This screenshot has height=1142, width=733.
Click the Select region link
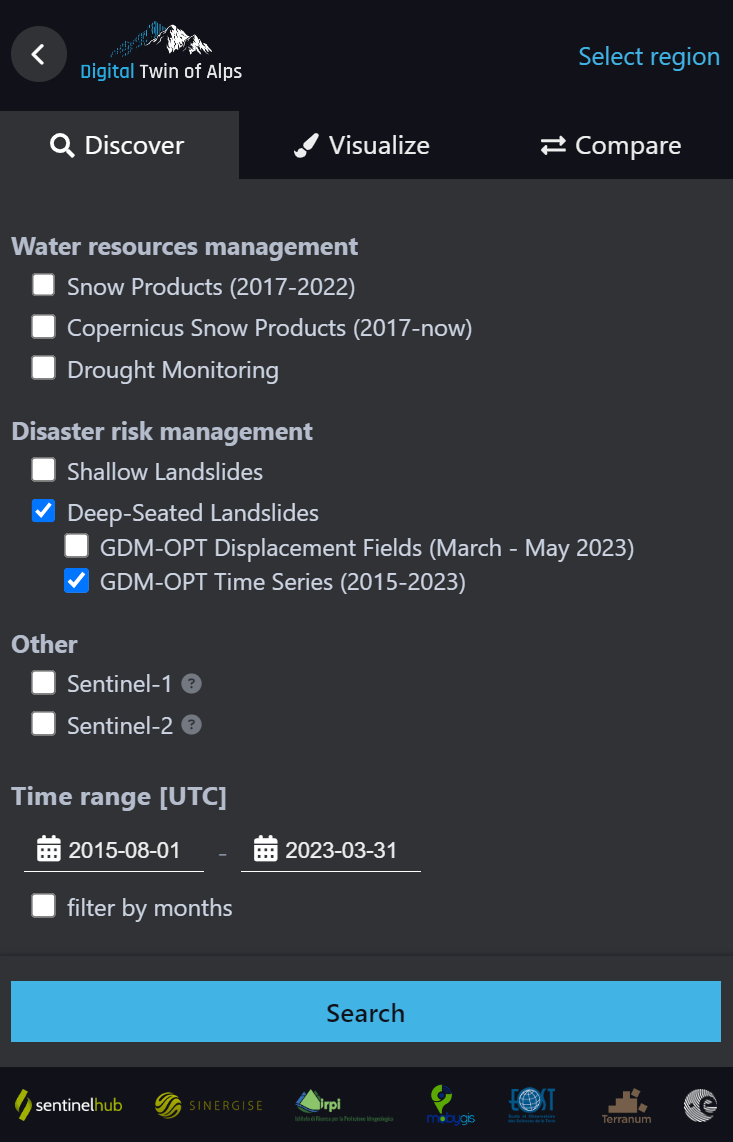pos(648,56)
